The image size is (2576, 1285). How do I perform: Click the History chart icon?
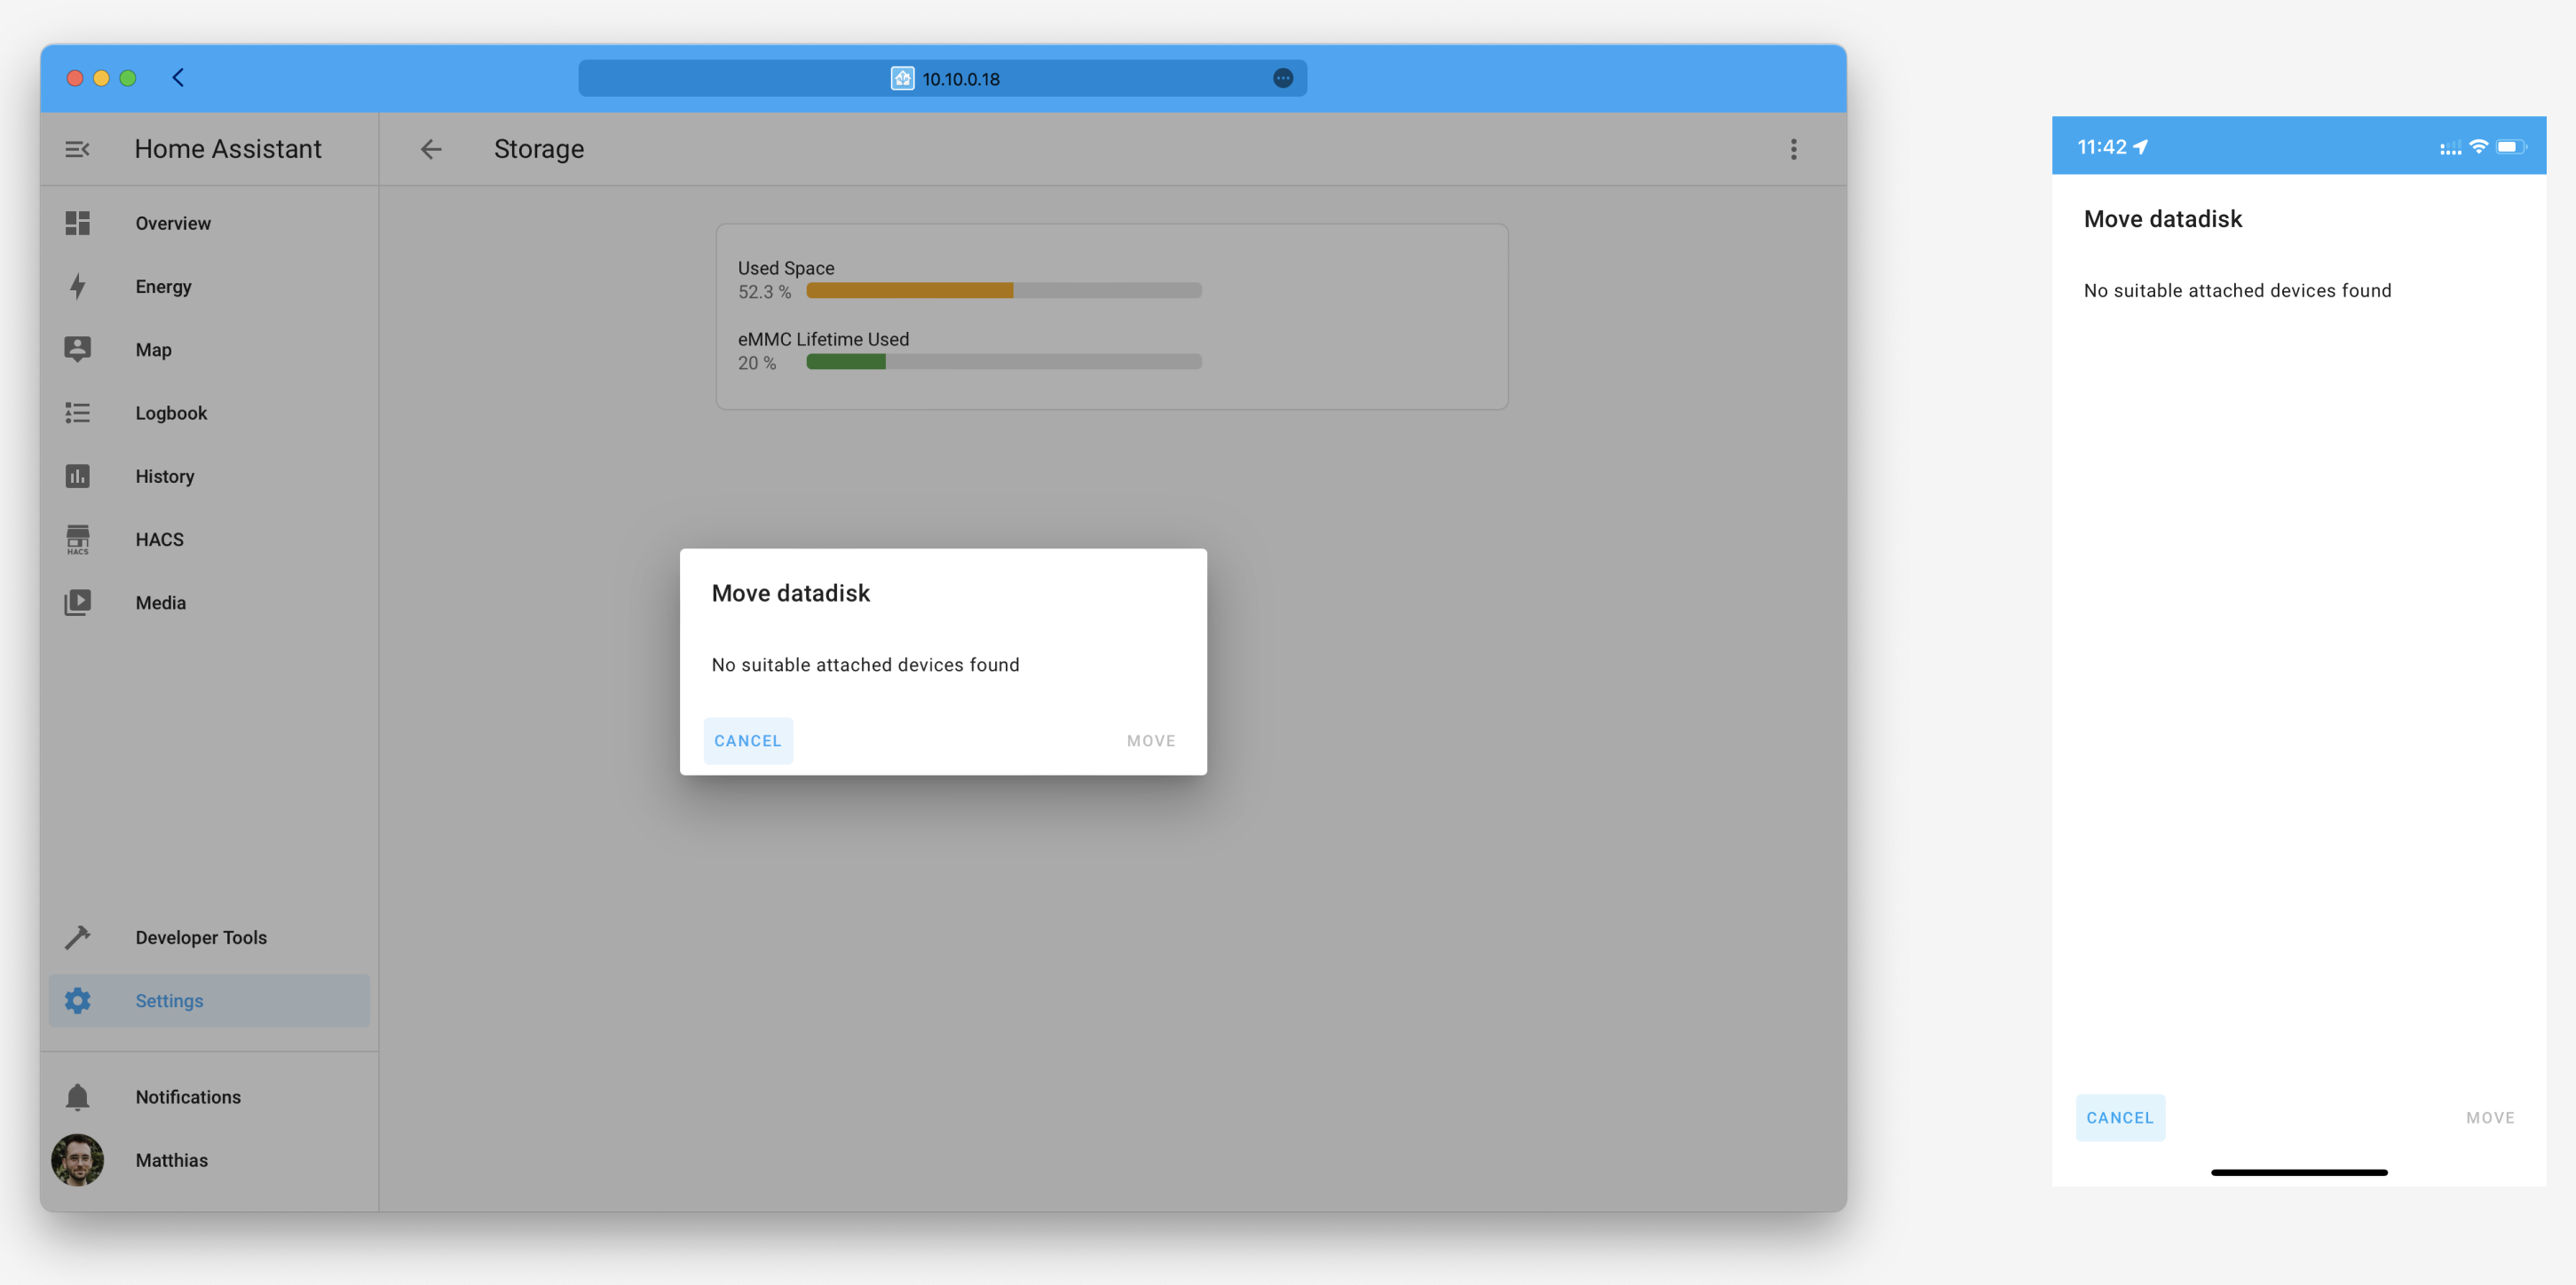coord(77,476)
